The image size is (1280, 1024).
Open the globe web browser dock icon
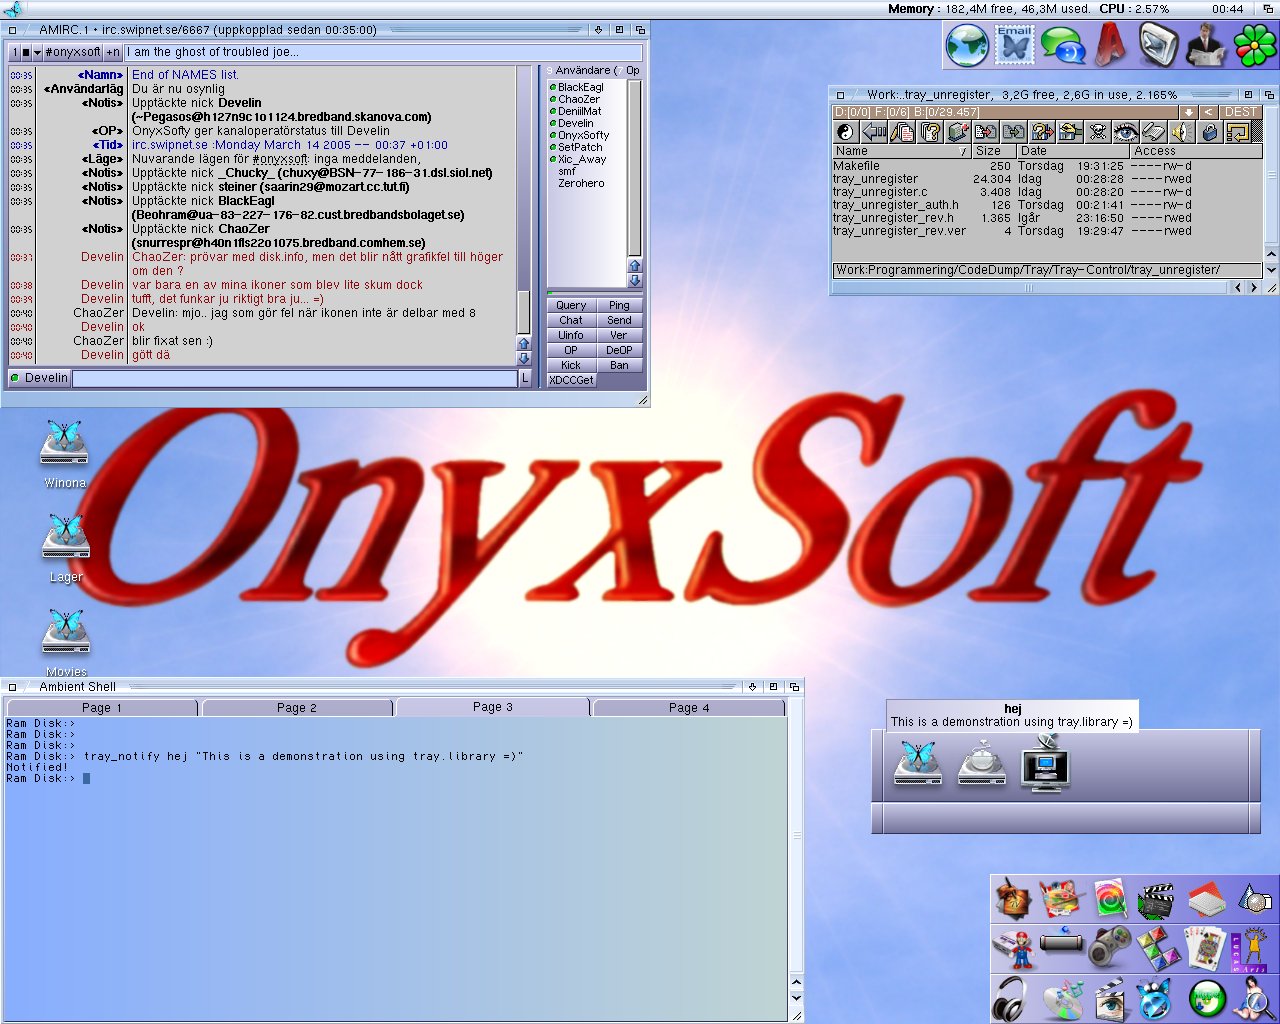967,45
